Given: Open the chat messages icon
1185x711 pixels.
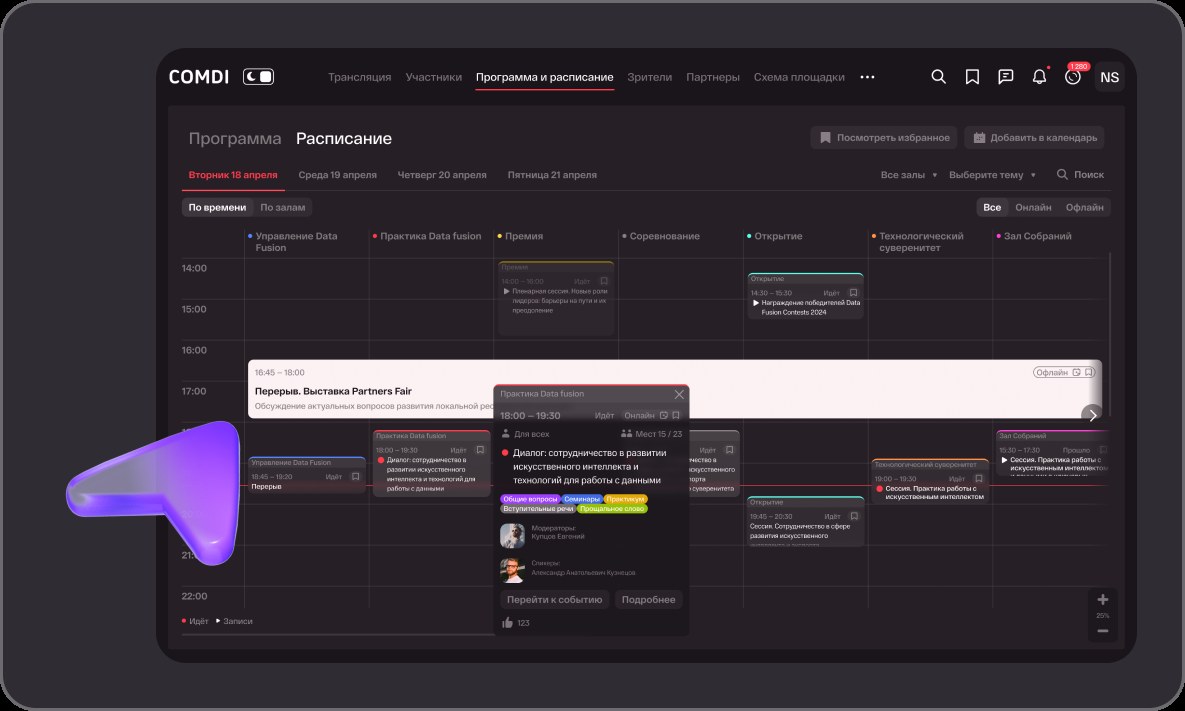Looking at the screenshot, I should click(x=1005, y=76).
